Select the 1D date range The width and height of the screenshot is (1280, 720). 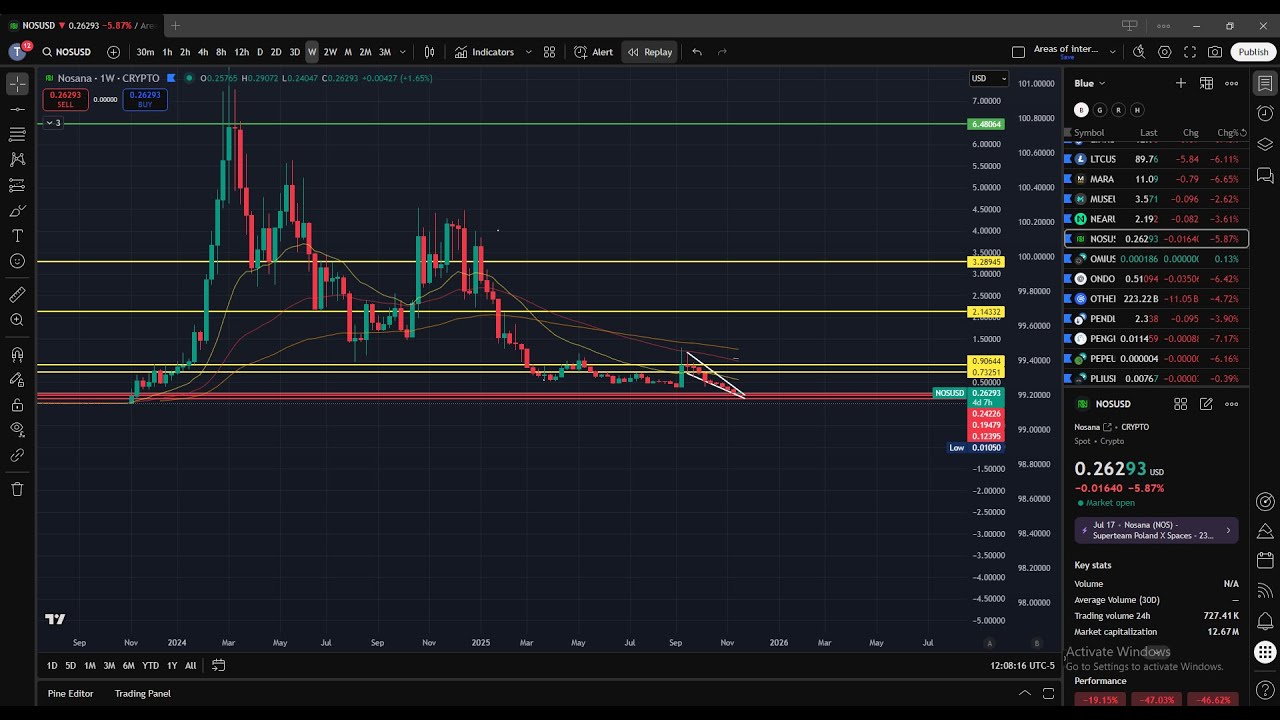(x=52, y=666)
